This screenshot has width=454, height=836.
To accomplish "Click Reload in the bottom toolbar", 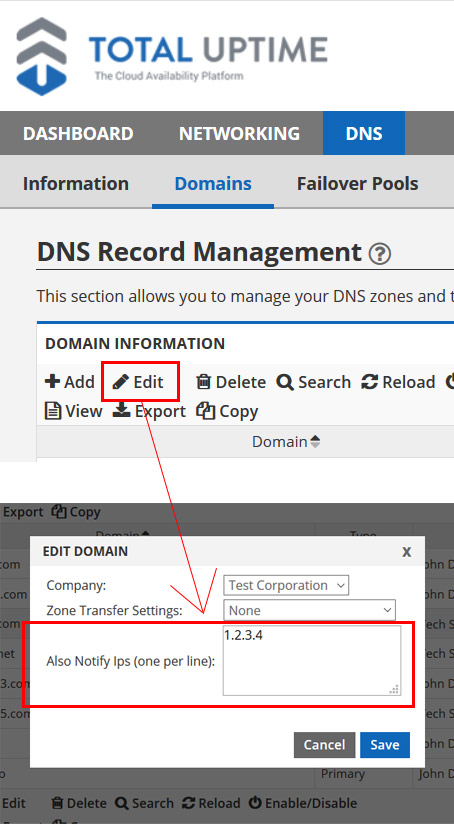I will (211, 803).
